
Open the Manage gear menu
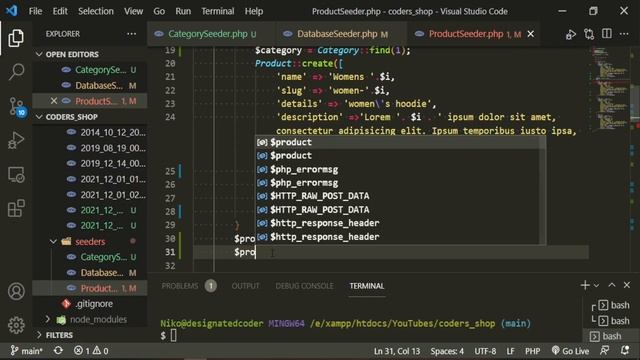16,325
